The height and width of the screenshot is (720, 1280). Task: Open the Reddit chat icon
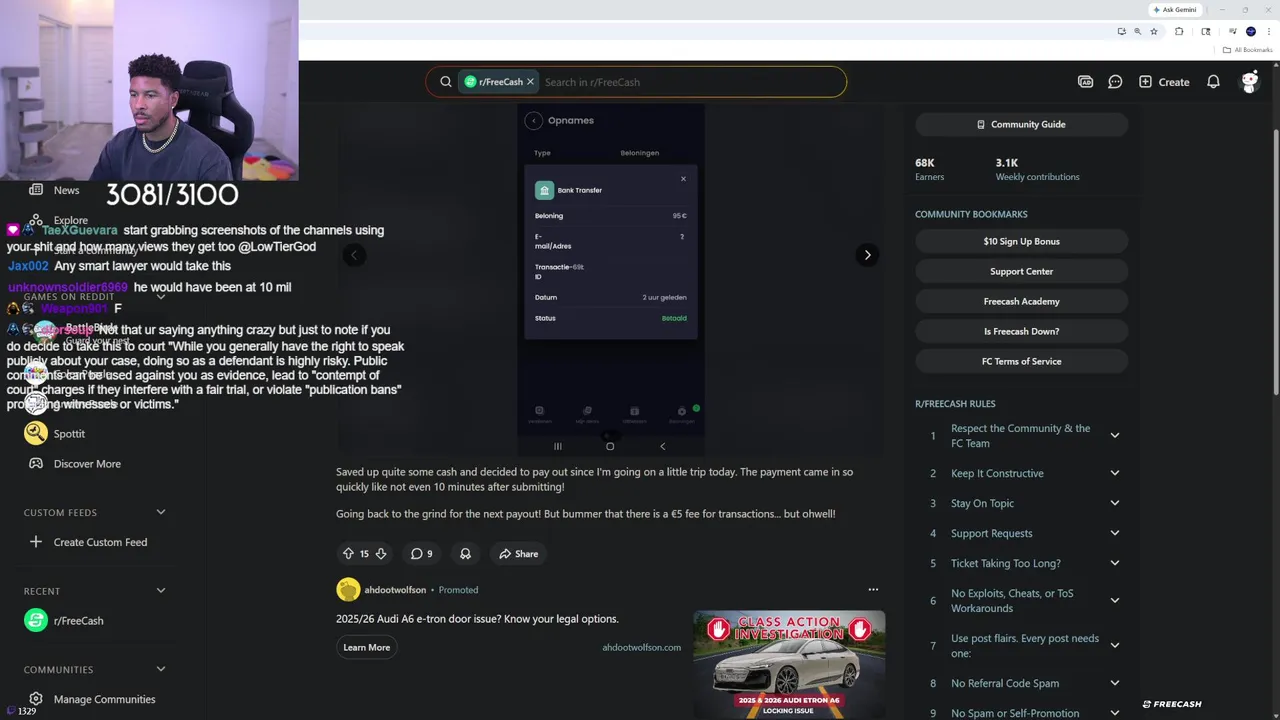[x=1115, y=82]
